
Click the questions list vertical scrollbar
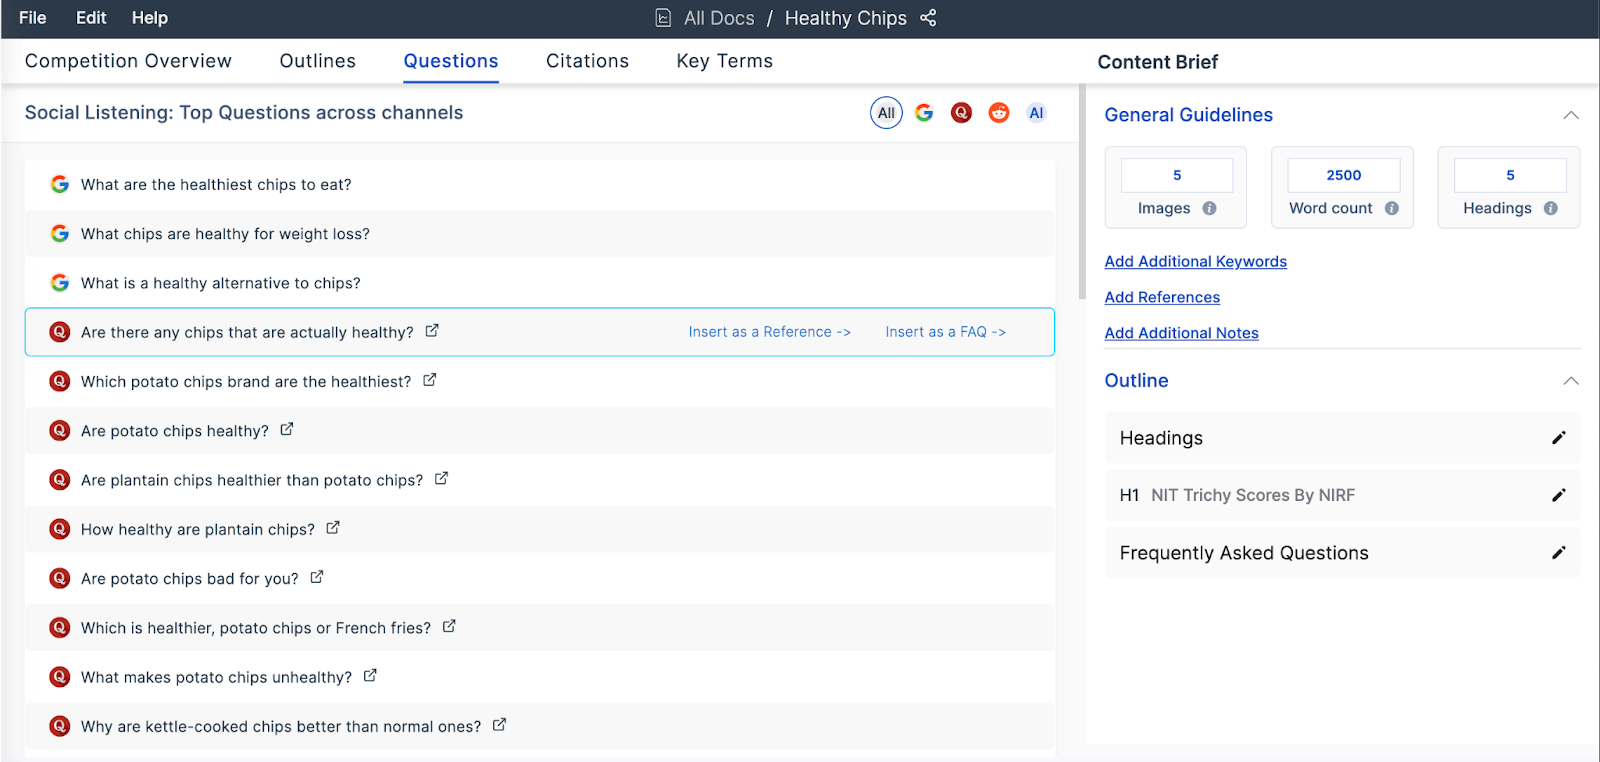(x=1082, y=200)
